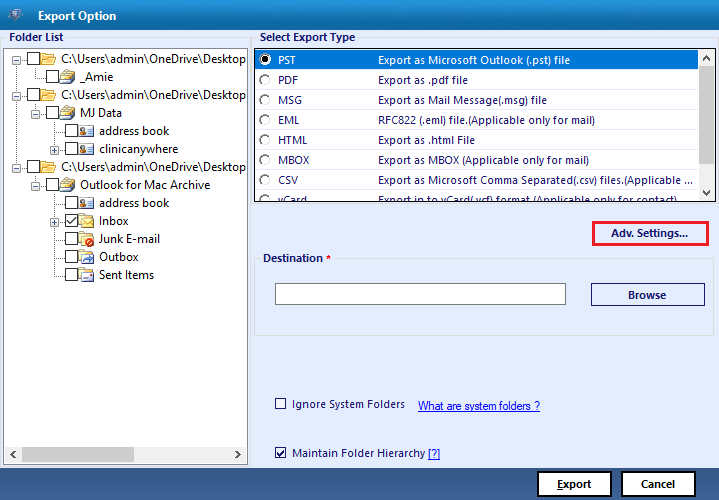Click the app logo in the title bar
The image size is (719, 500).
tap(15, 15)
